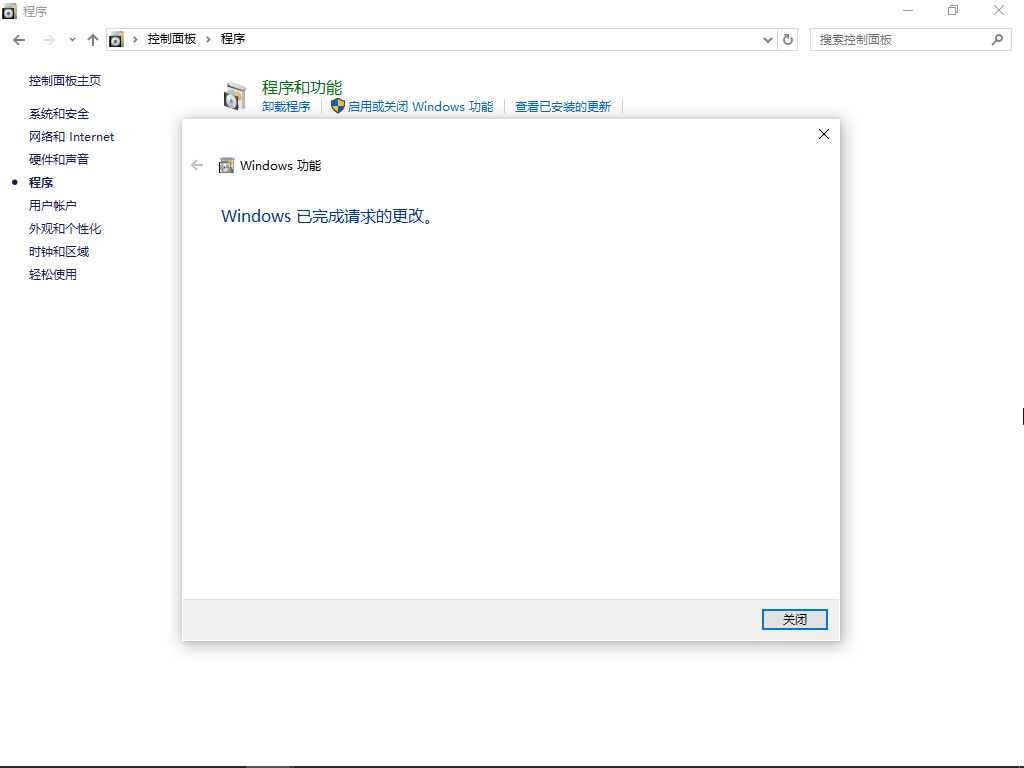
Task: Open recent locations via back-button dropdown arrow
Action: [x=70, y=38]
